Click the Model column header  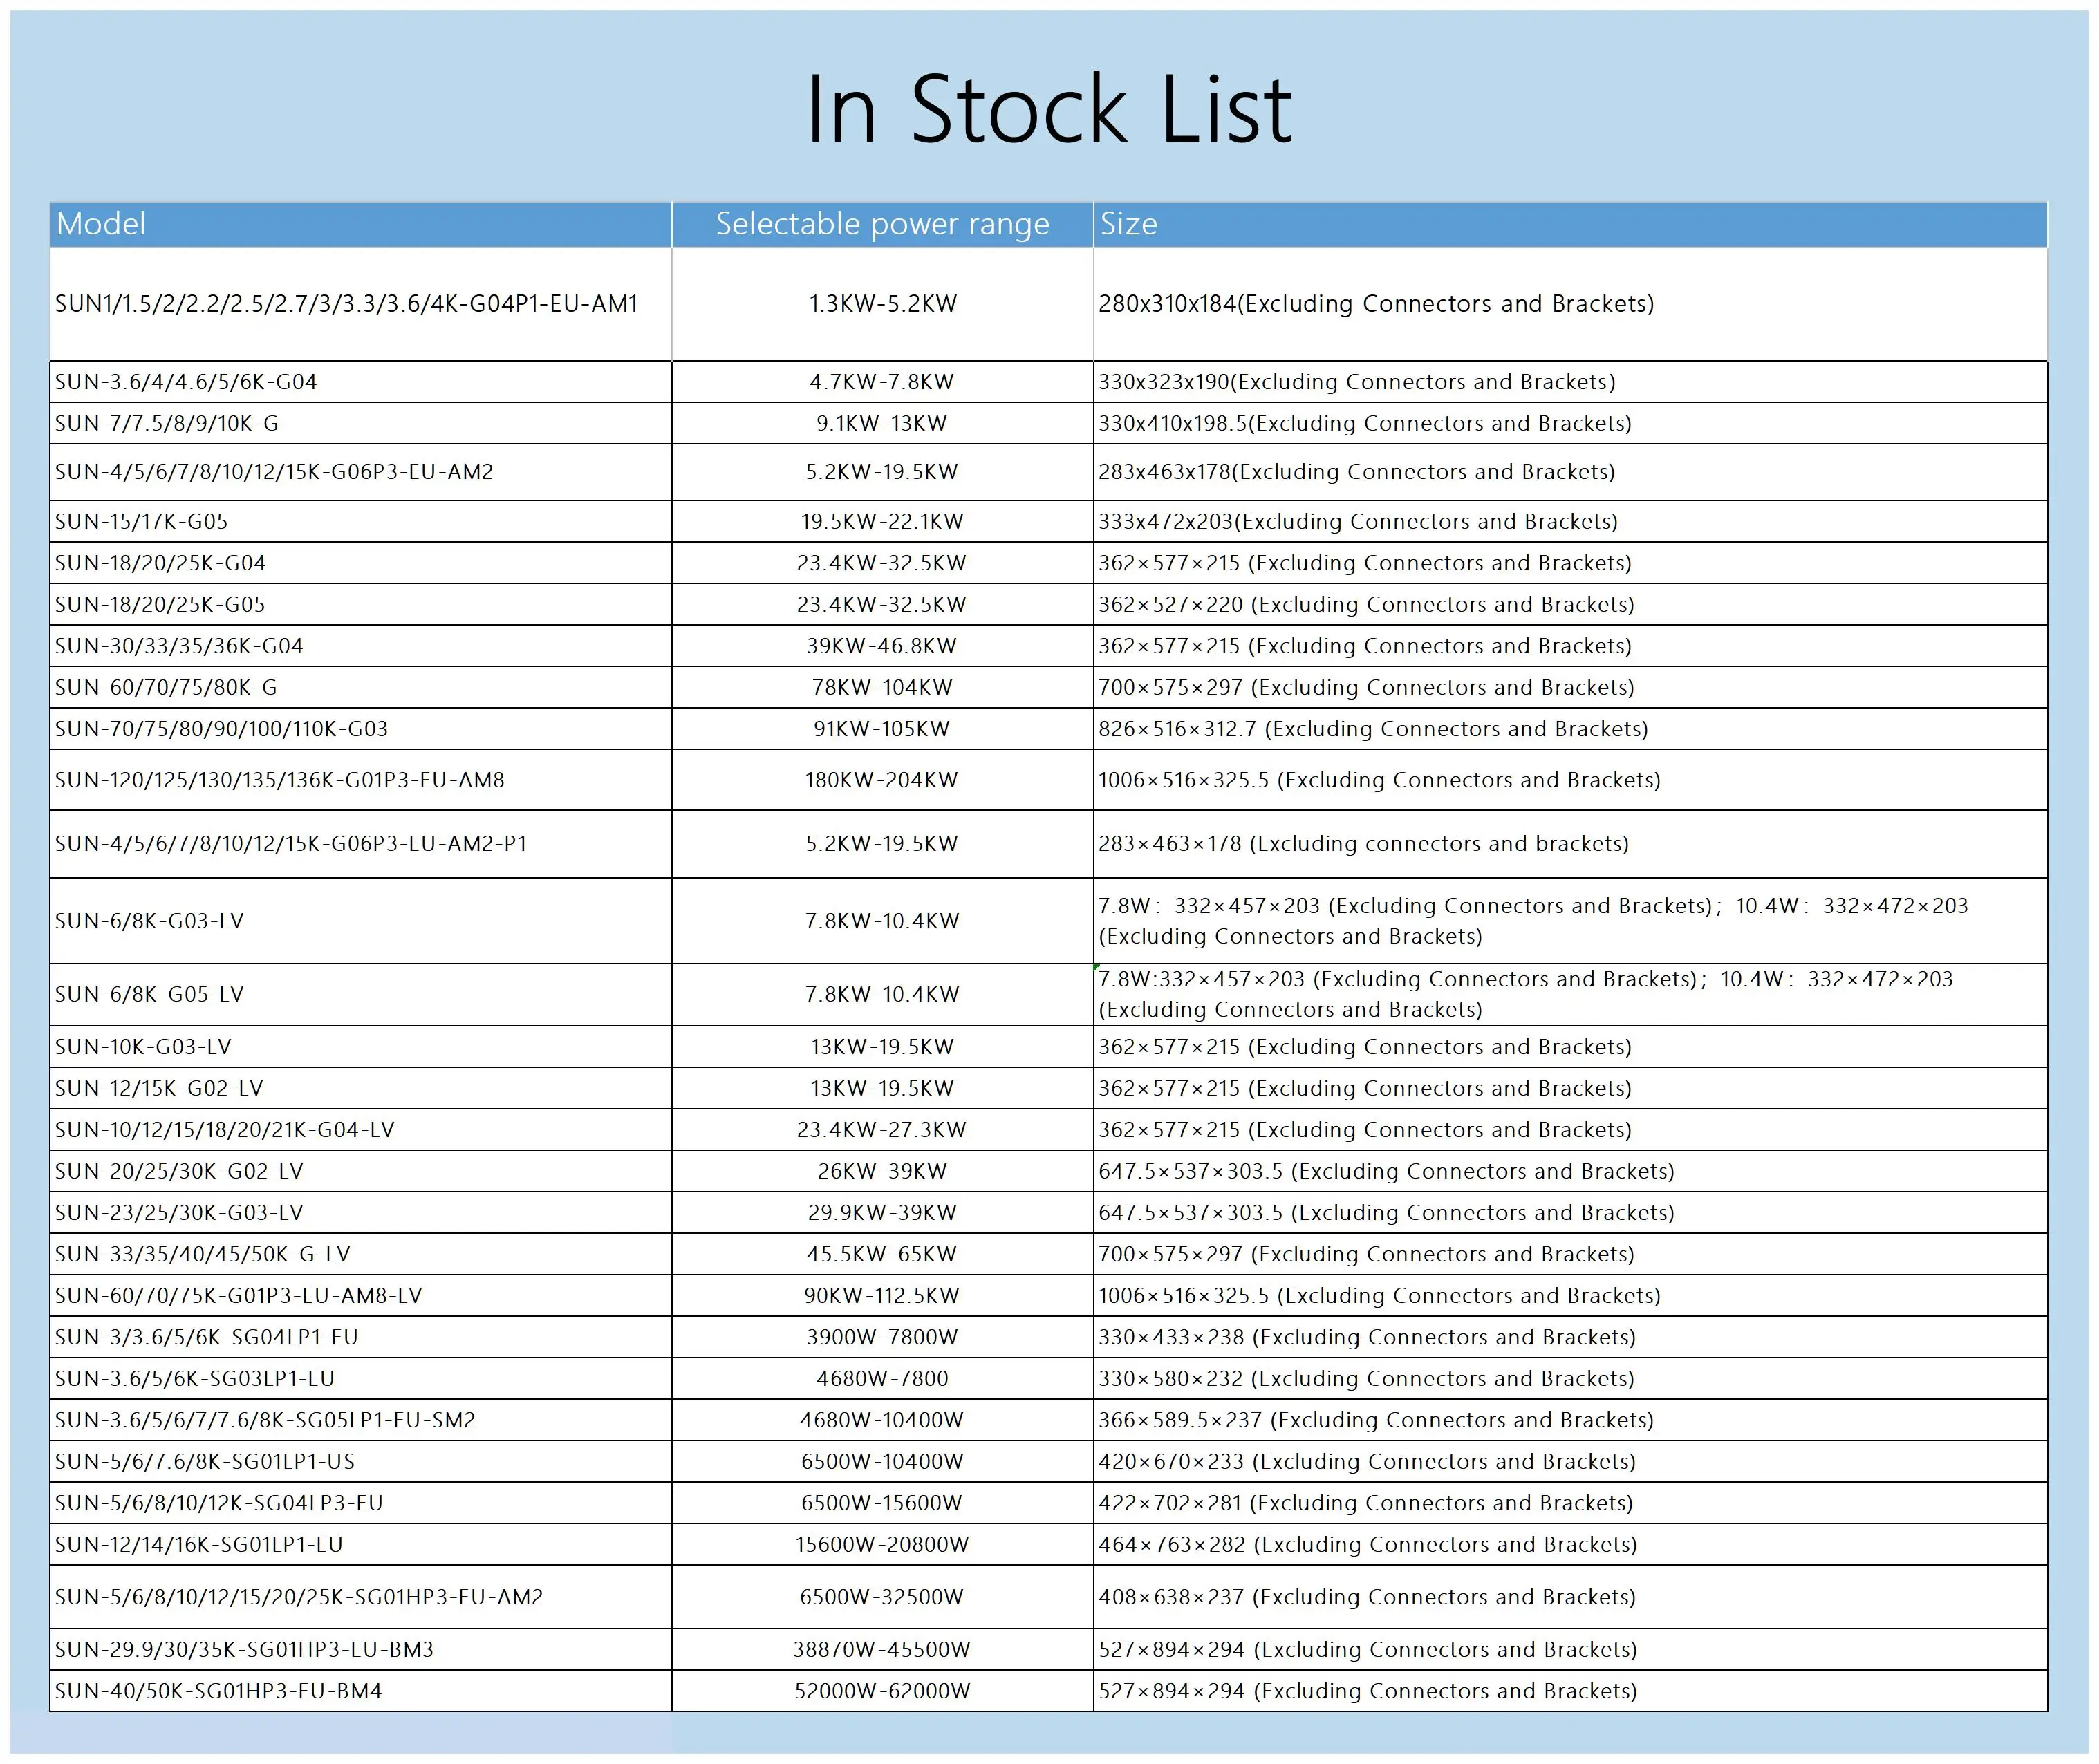pyautogui.click(x=100, y=224)
